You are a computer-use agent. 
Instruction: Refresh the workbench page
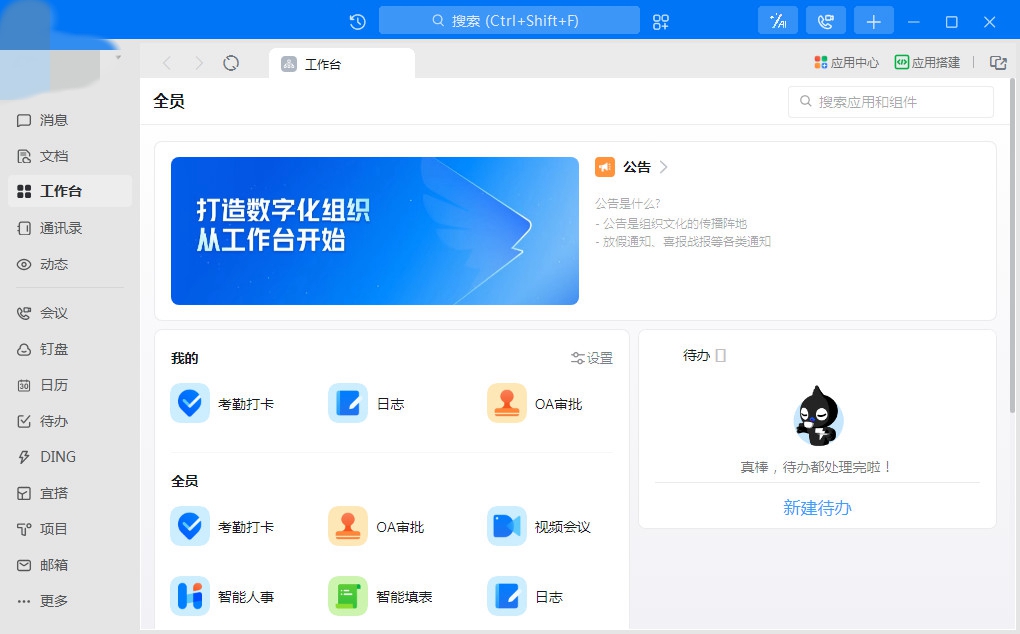(231, 63)
